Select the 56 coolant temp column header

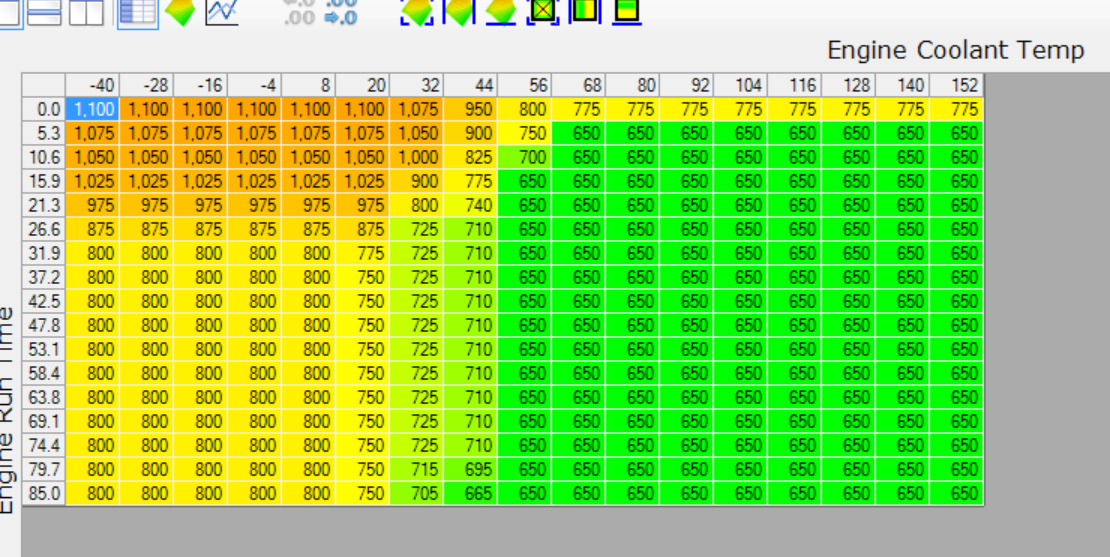(525, 85)
